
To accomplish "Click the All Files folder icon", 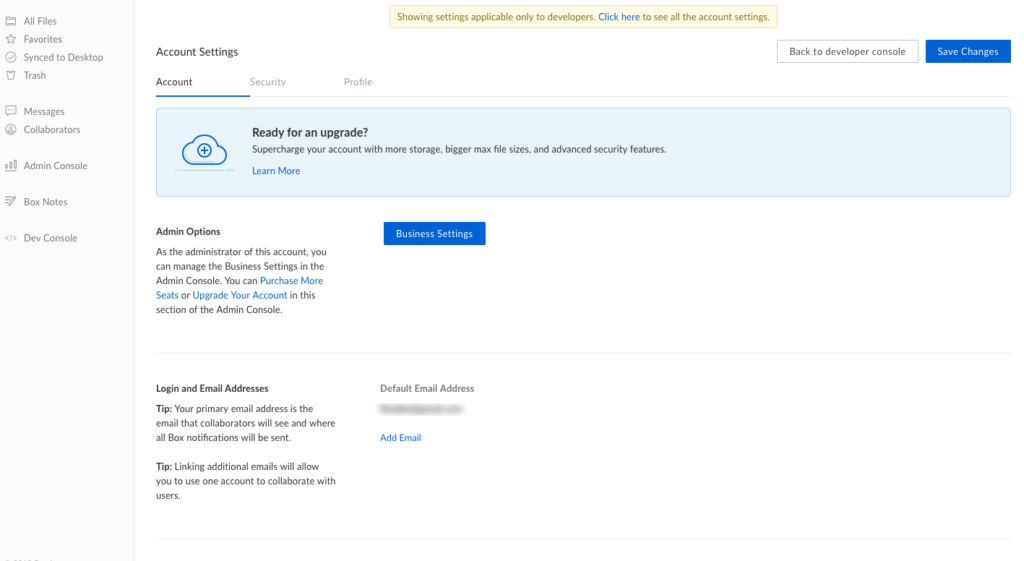I will (10, 21).
